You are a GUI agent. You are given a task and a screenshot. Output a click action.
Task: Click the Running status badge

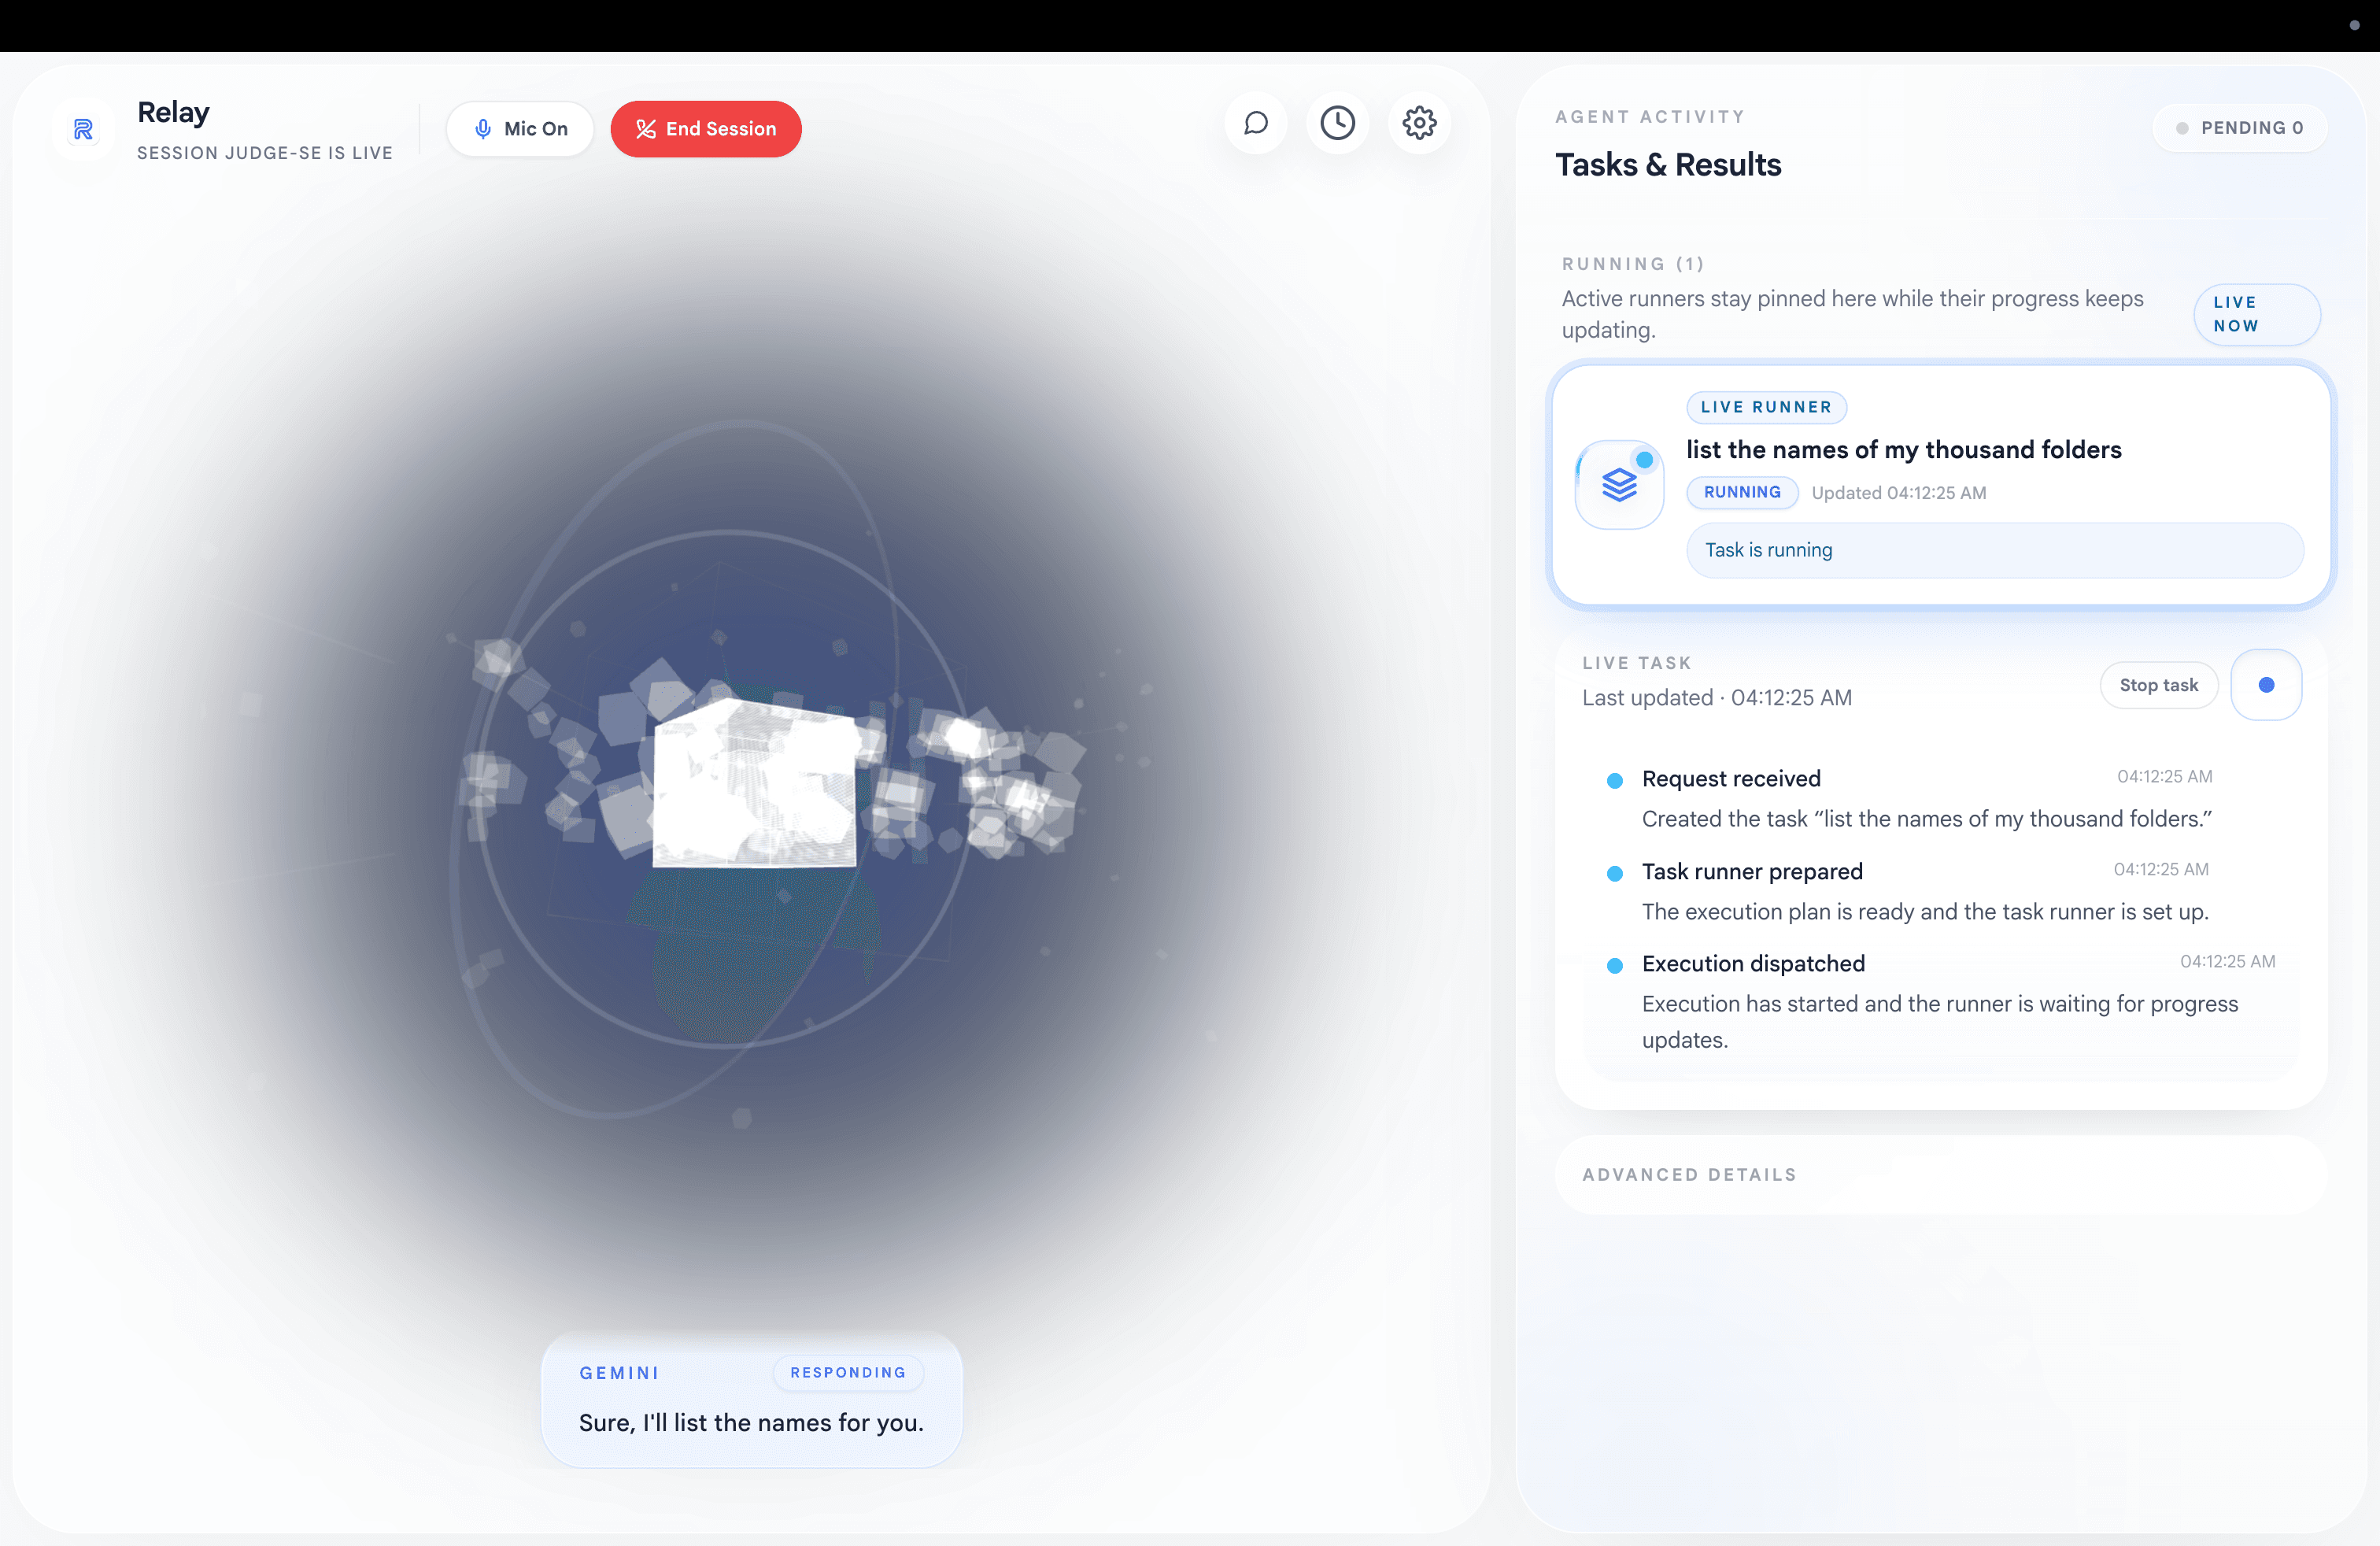1742,492
